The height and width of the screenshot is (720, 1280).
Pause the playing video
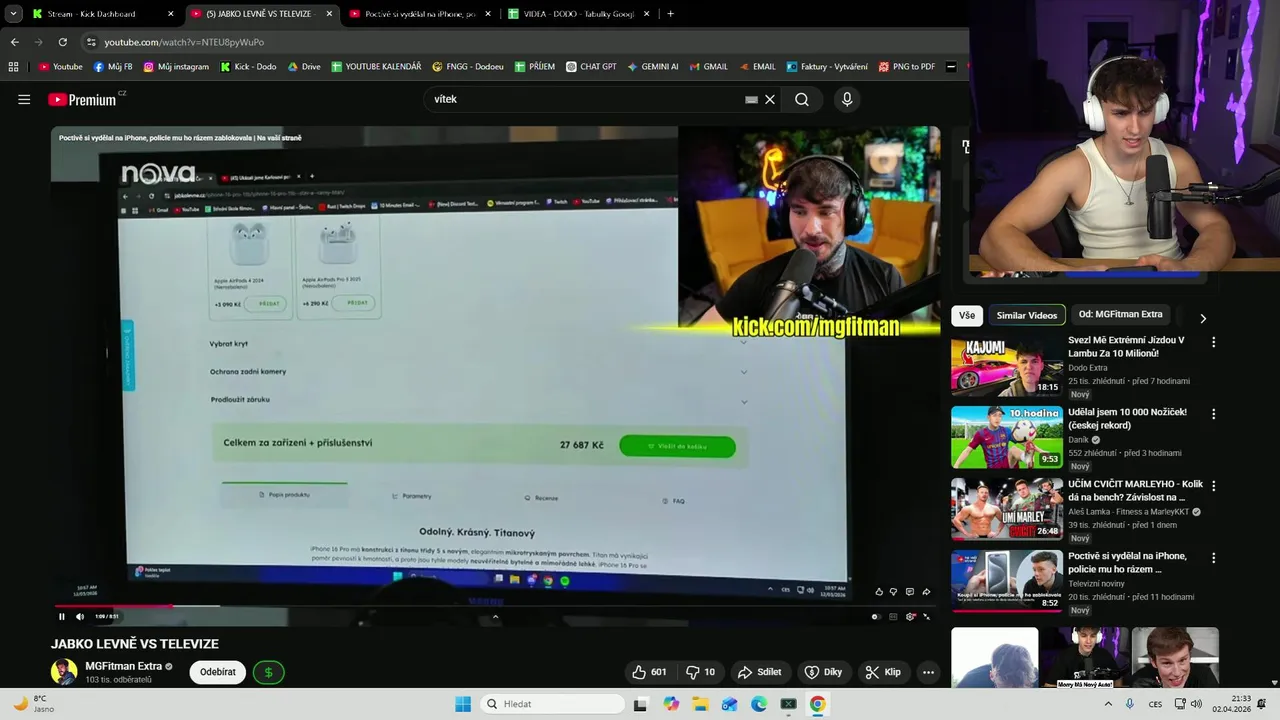pos(61,616)
